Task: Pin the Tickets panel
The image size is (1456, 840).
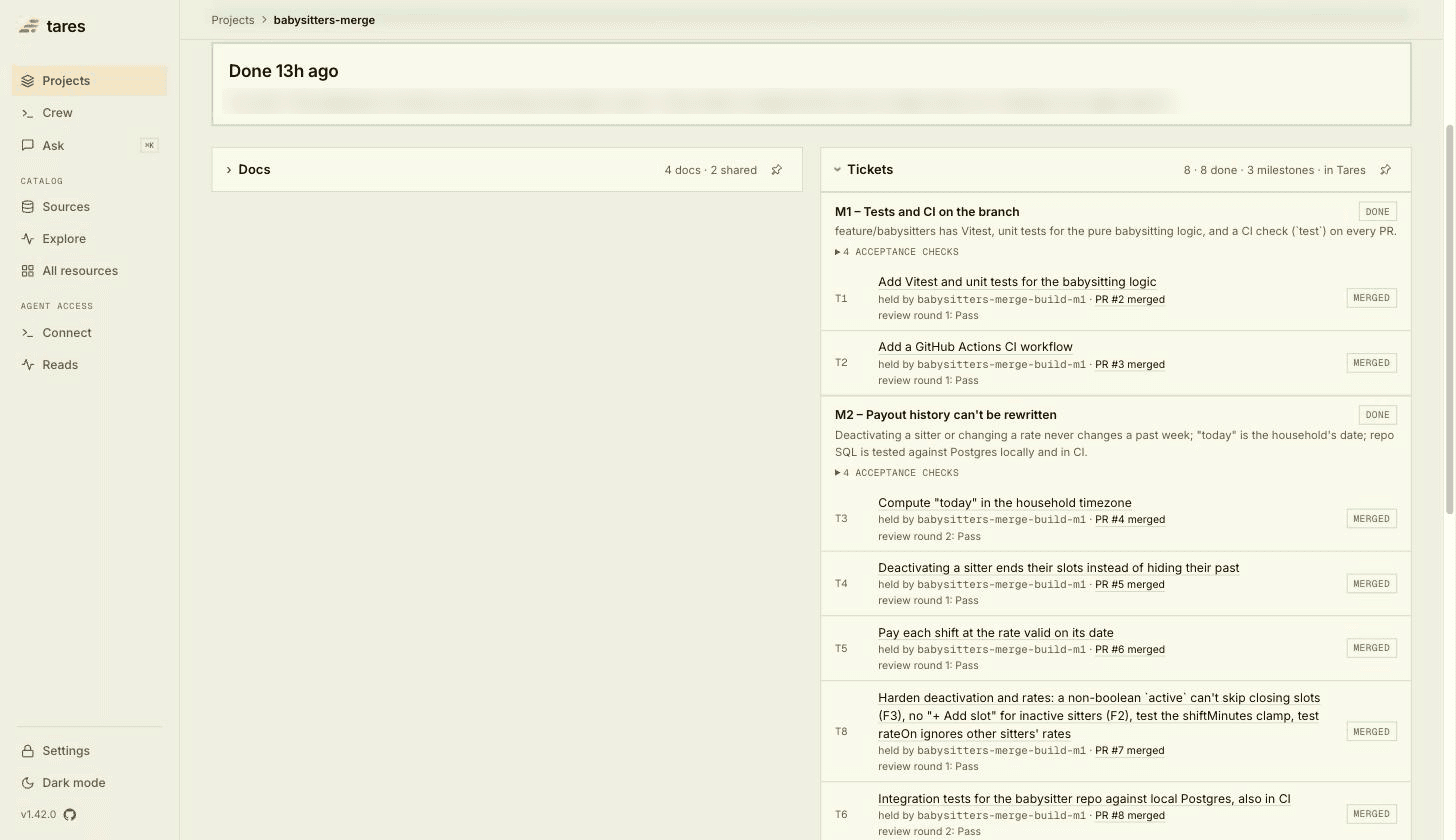Action: (1386, 170)
